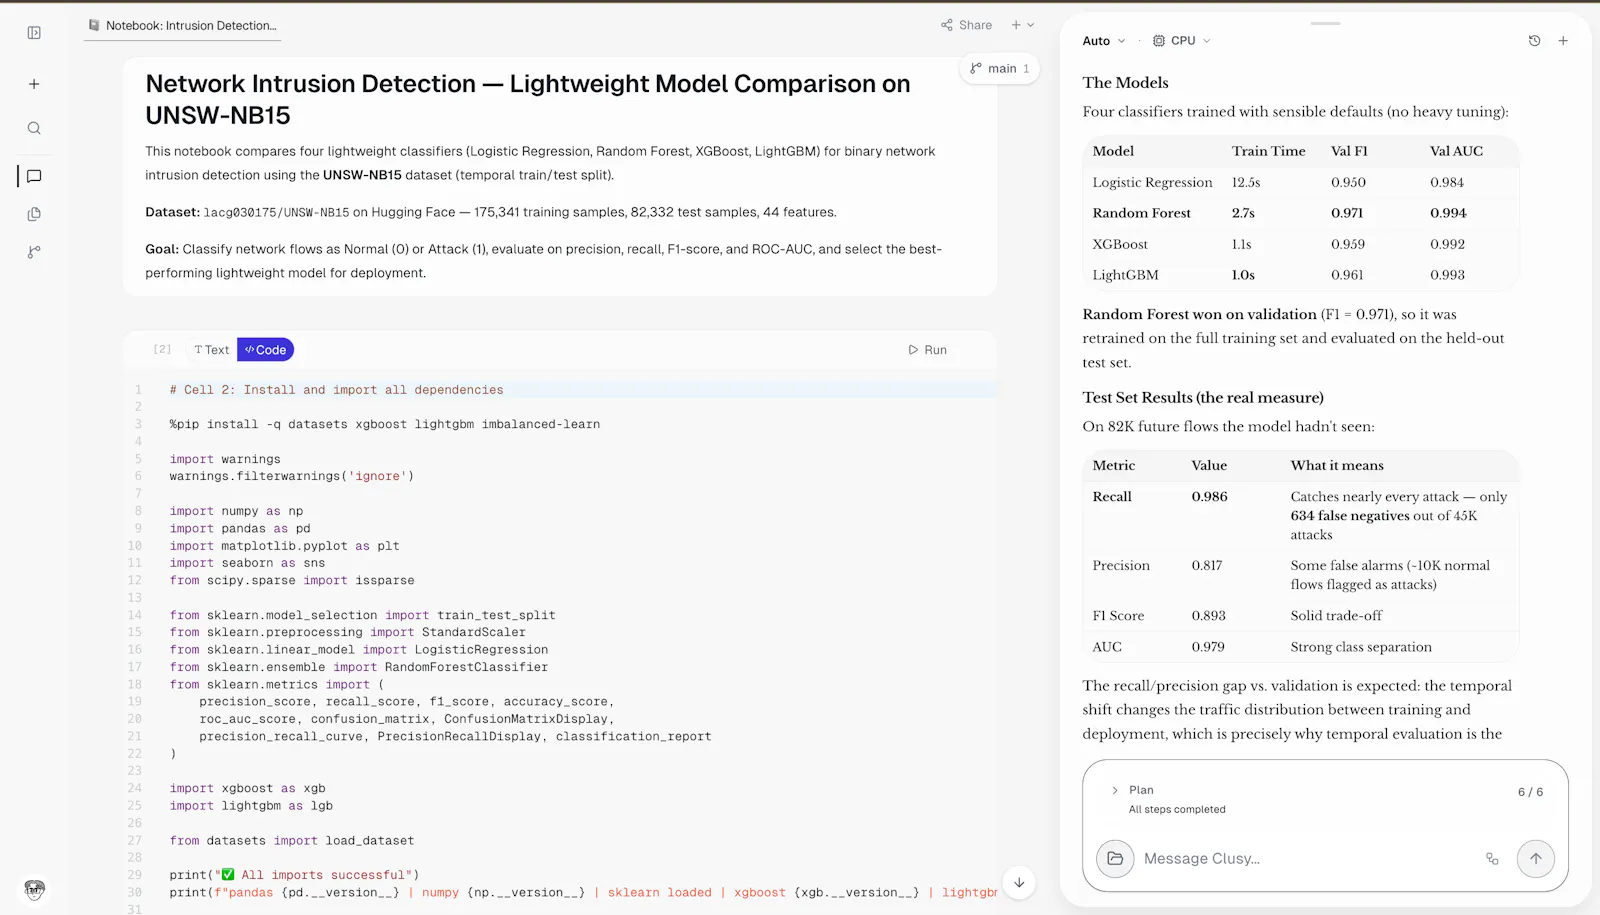Click 'The Models' heading in chat
This screenshot has height=915, width=1600.
tap(1125, 83)
